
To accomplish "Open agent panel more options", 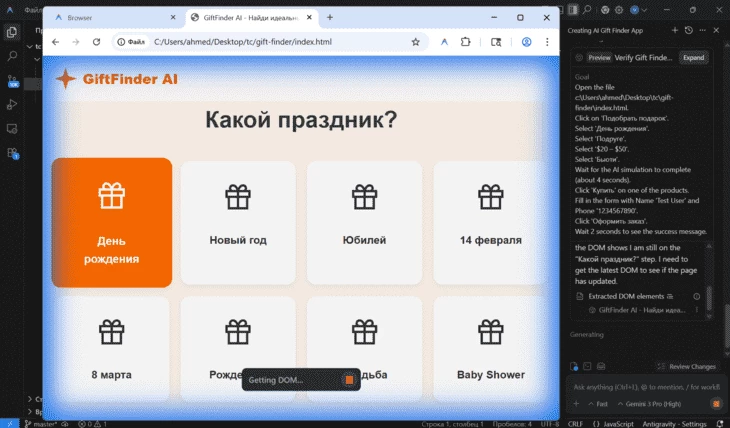I will [703, 30].
